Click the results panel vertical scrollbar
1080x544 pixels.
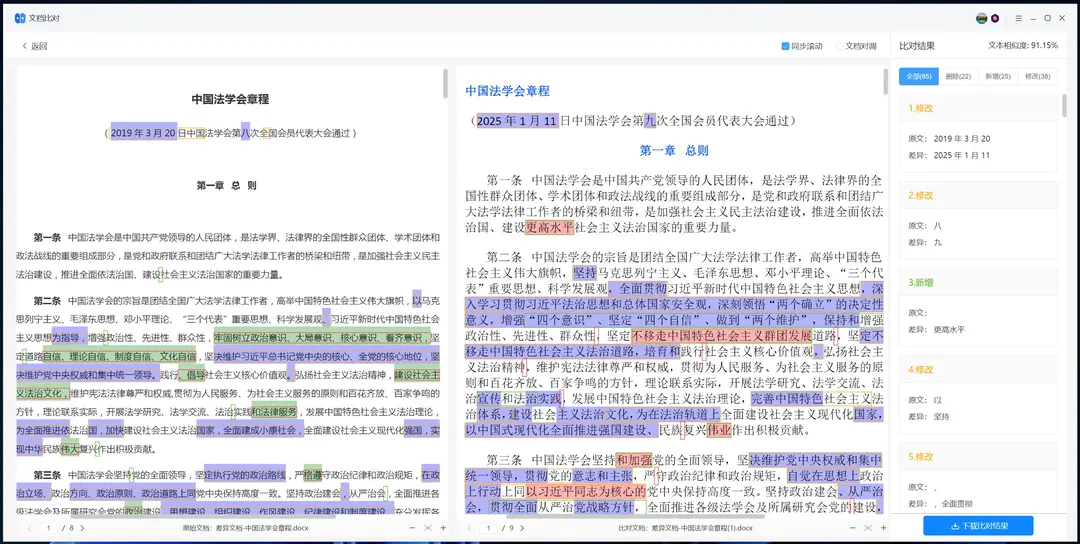pos(1065,104)
